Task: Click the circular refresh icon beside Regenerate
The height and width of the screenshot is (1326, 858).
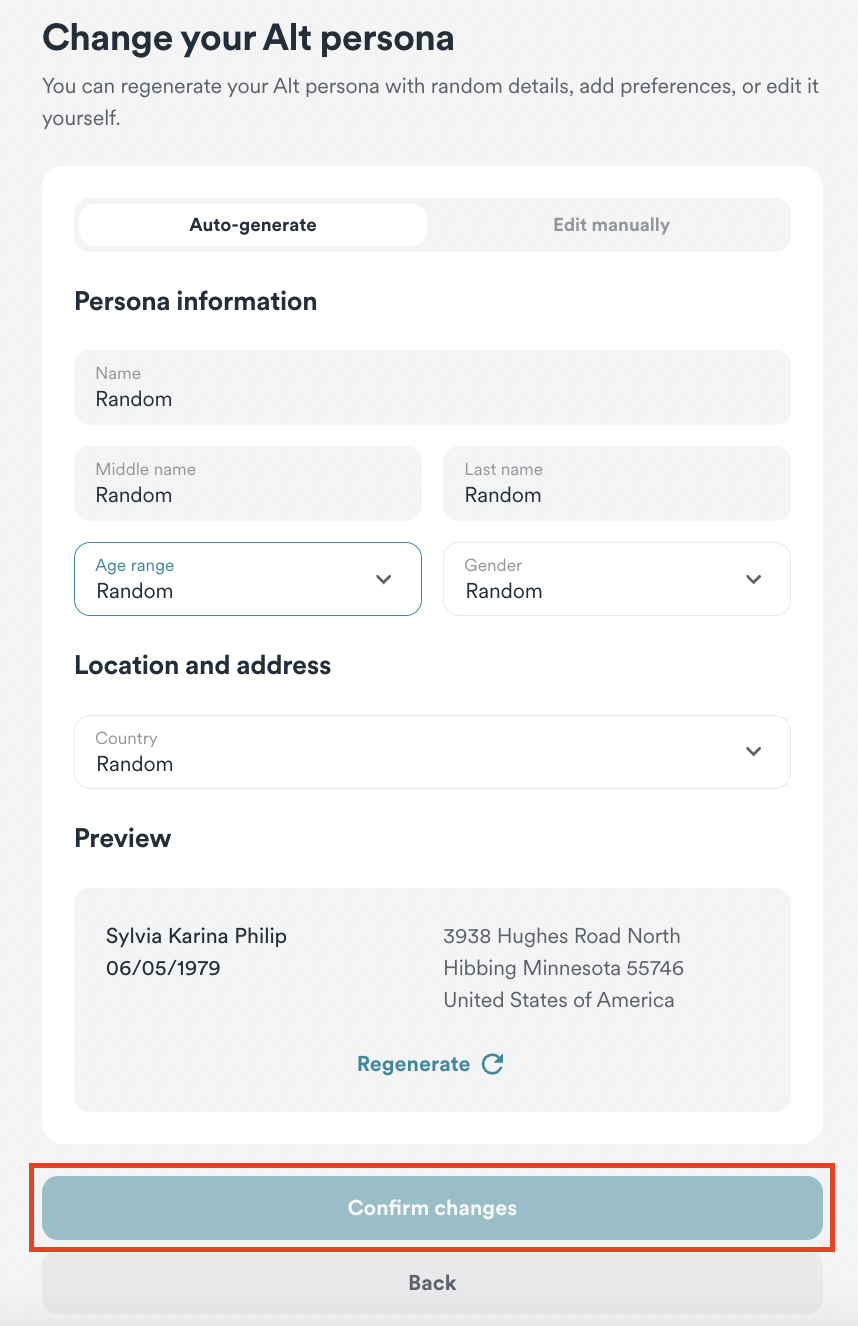Action: (x=492, y=1064)
